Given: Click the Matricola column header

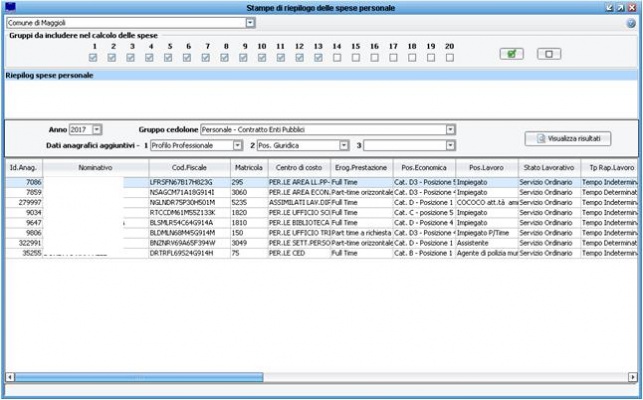Looking at the screenshot, I should pos(247,167).
